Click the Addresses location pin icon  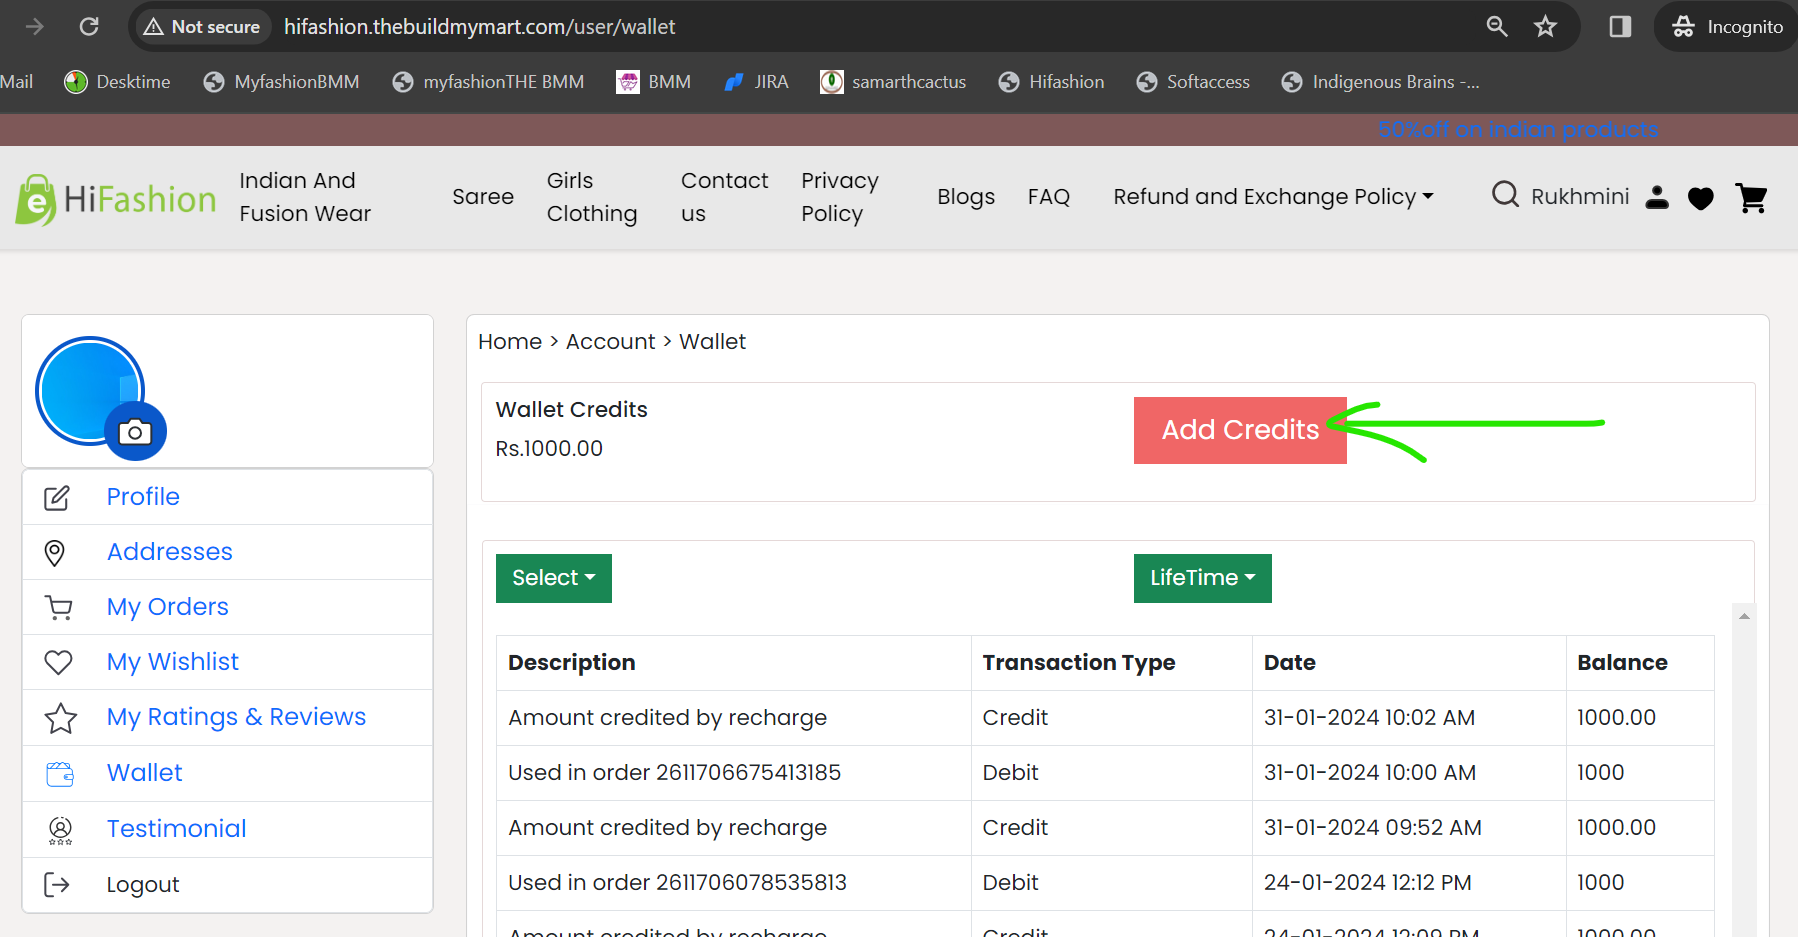(x=55, y=552)
